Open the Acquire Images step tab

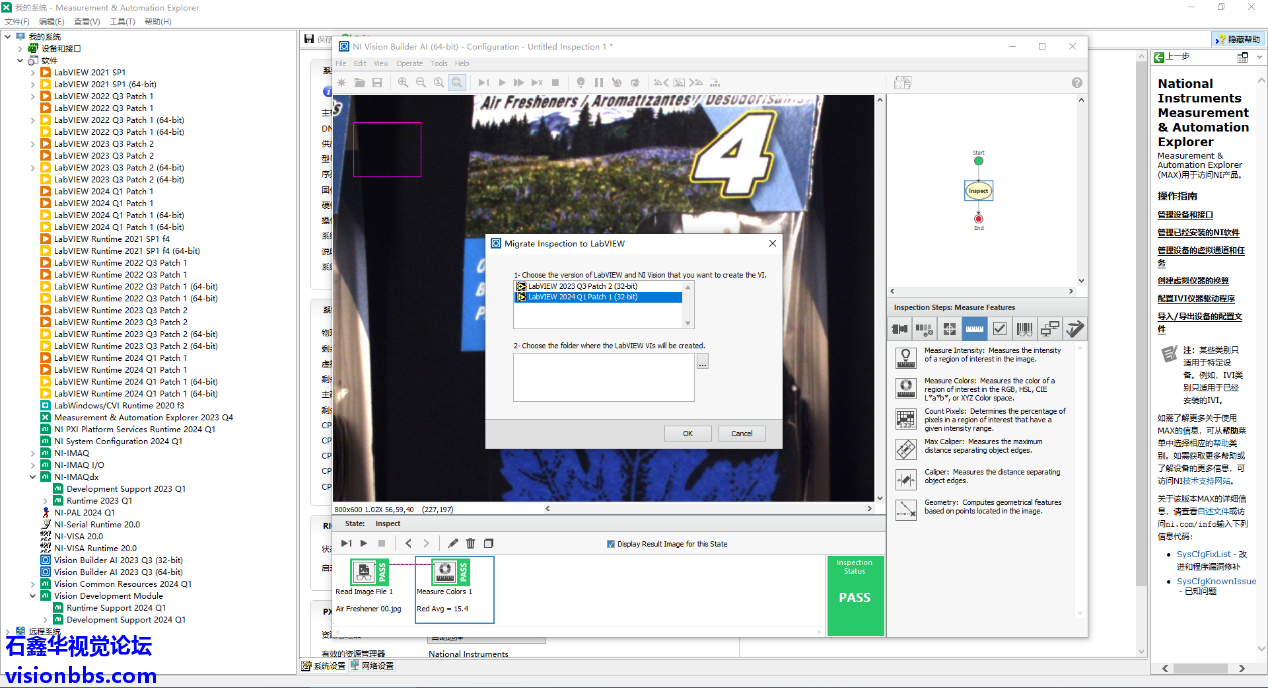click(x=899, y=328)
